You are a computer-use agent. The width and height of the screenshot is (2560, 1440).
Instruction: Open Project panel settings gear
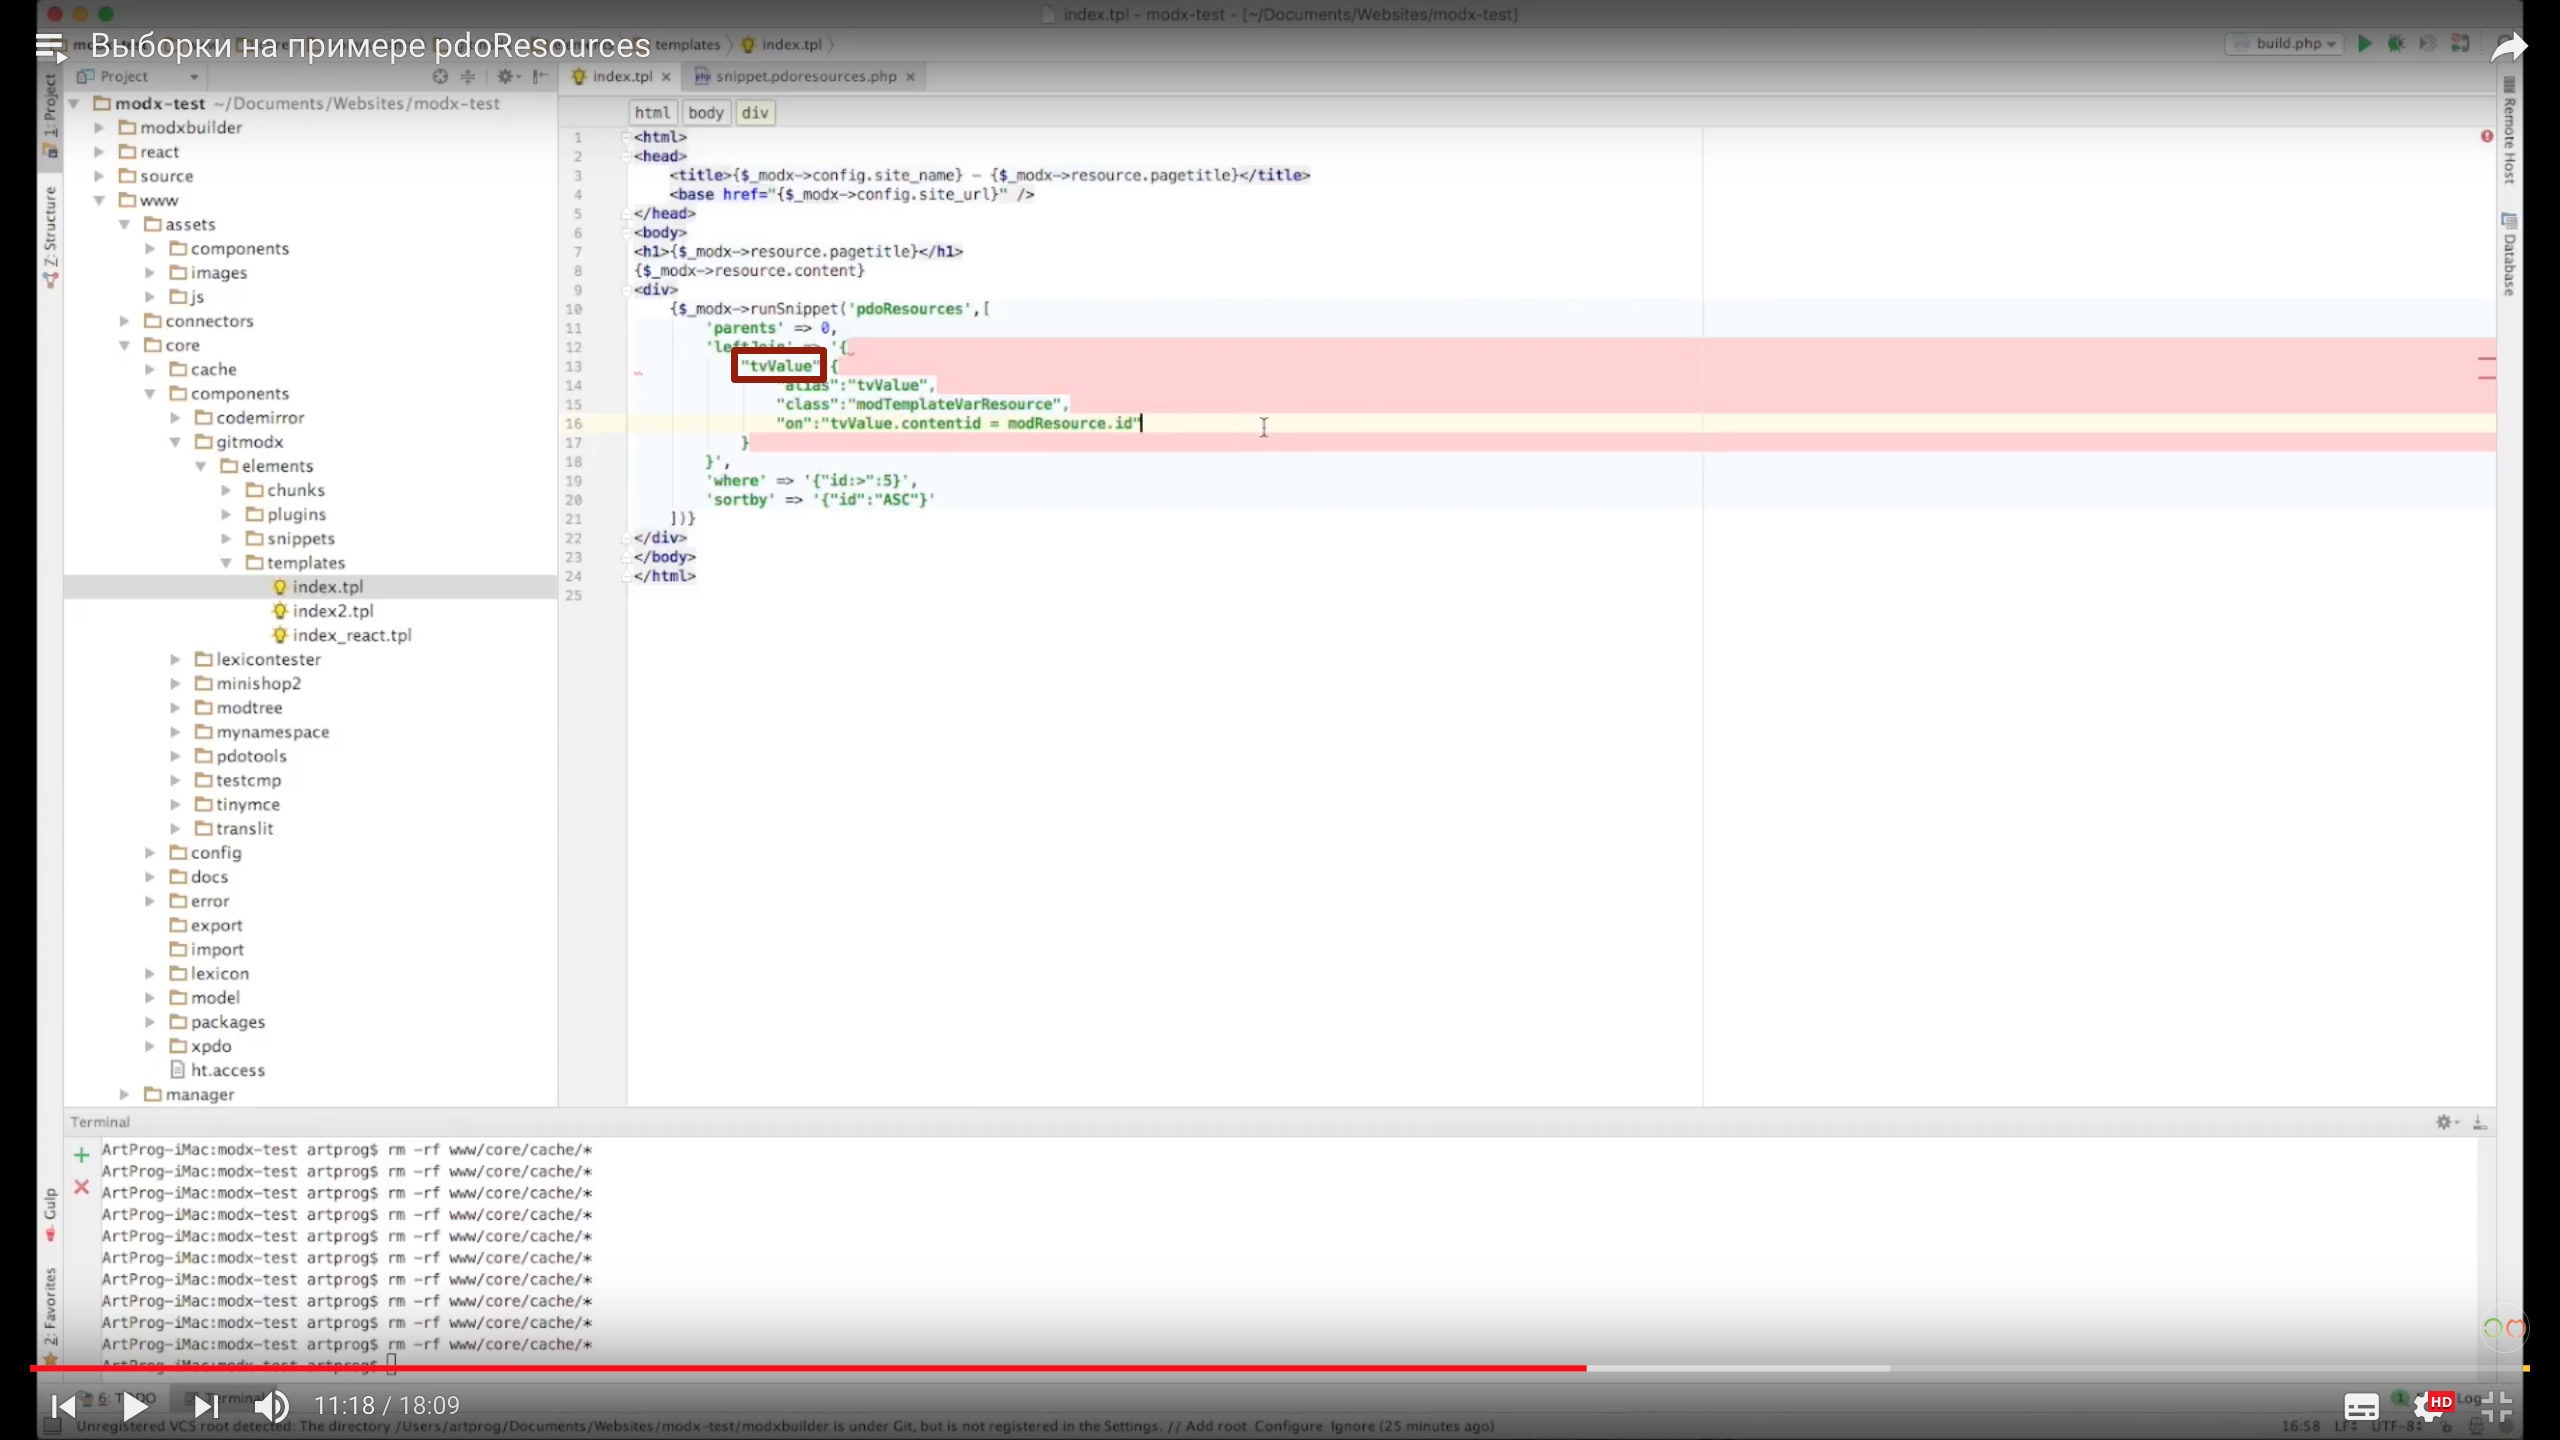pos(506,77)
